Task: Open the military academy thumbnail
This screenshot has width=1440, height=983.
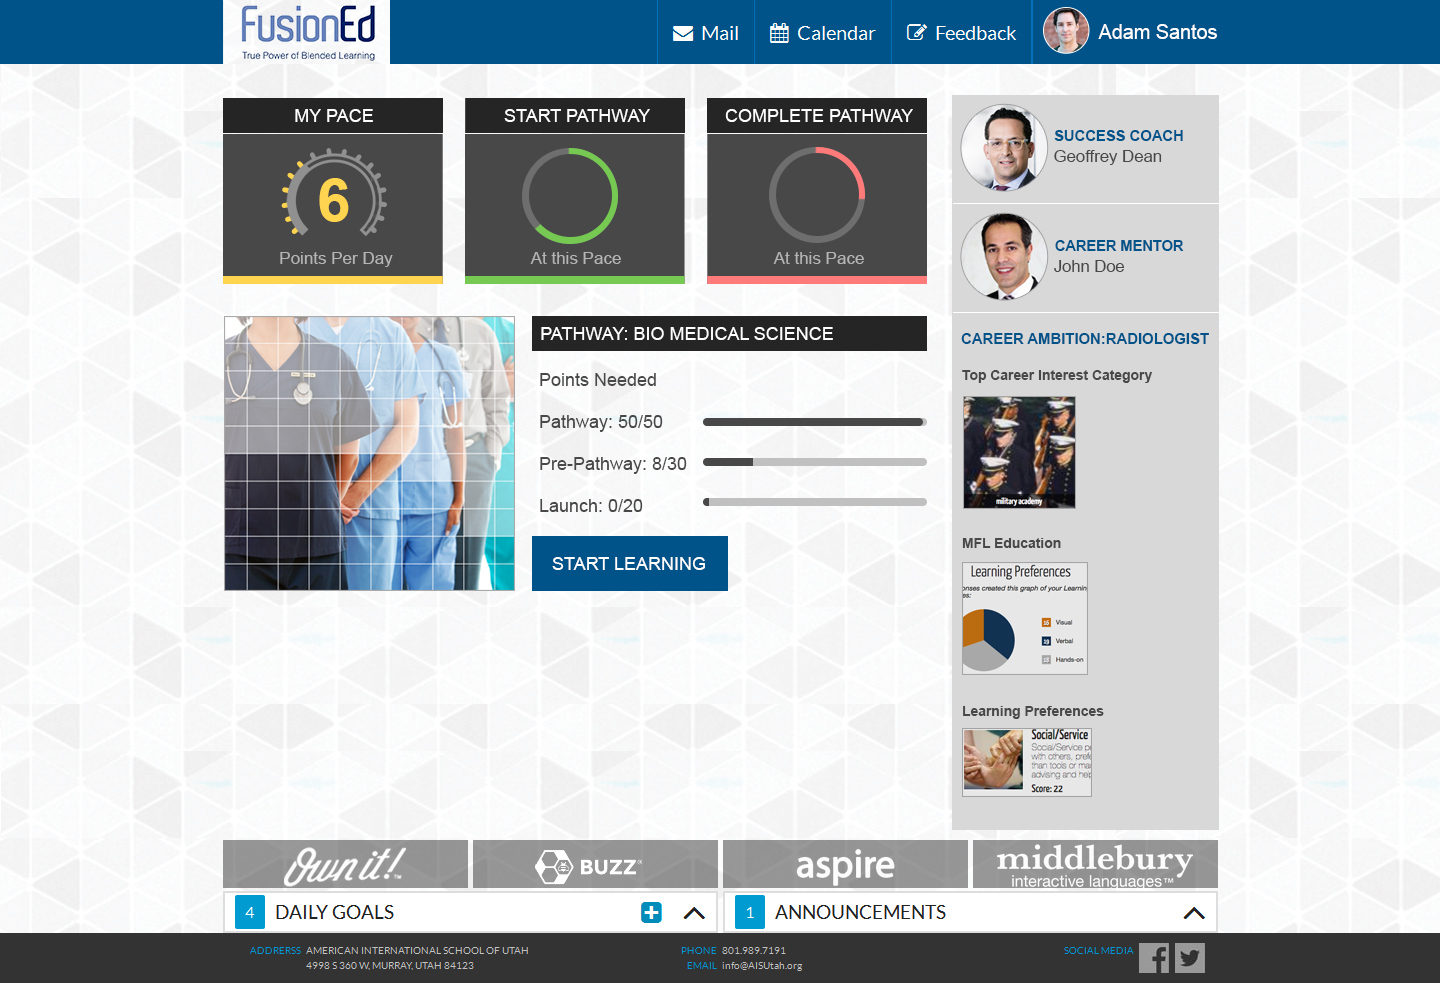Action: (x=1018, y=452)
